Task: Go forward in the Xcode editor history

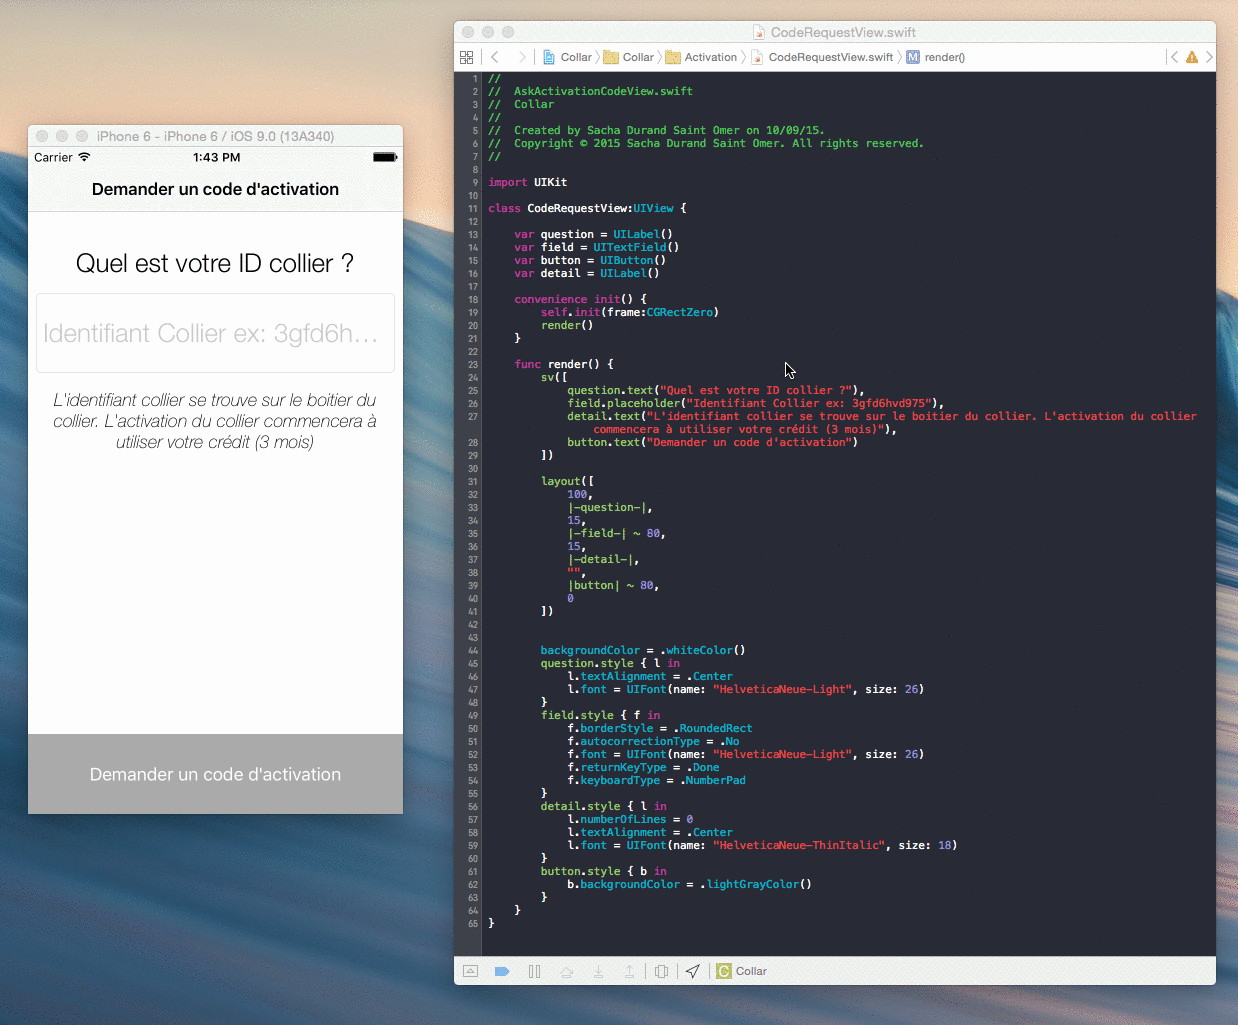Action: point(521,57)
